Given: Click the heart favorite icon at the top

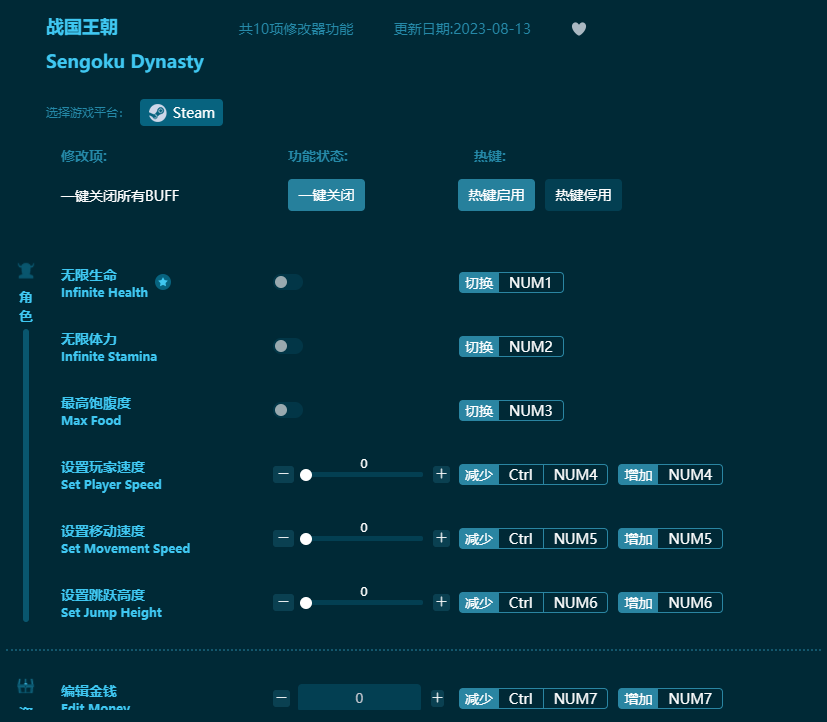Looking at the screenshot, I should point(578,29).
